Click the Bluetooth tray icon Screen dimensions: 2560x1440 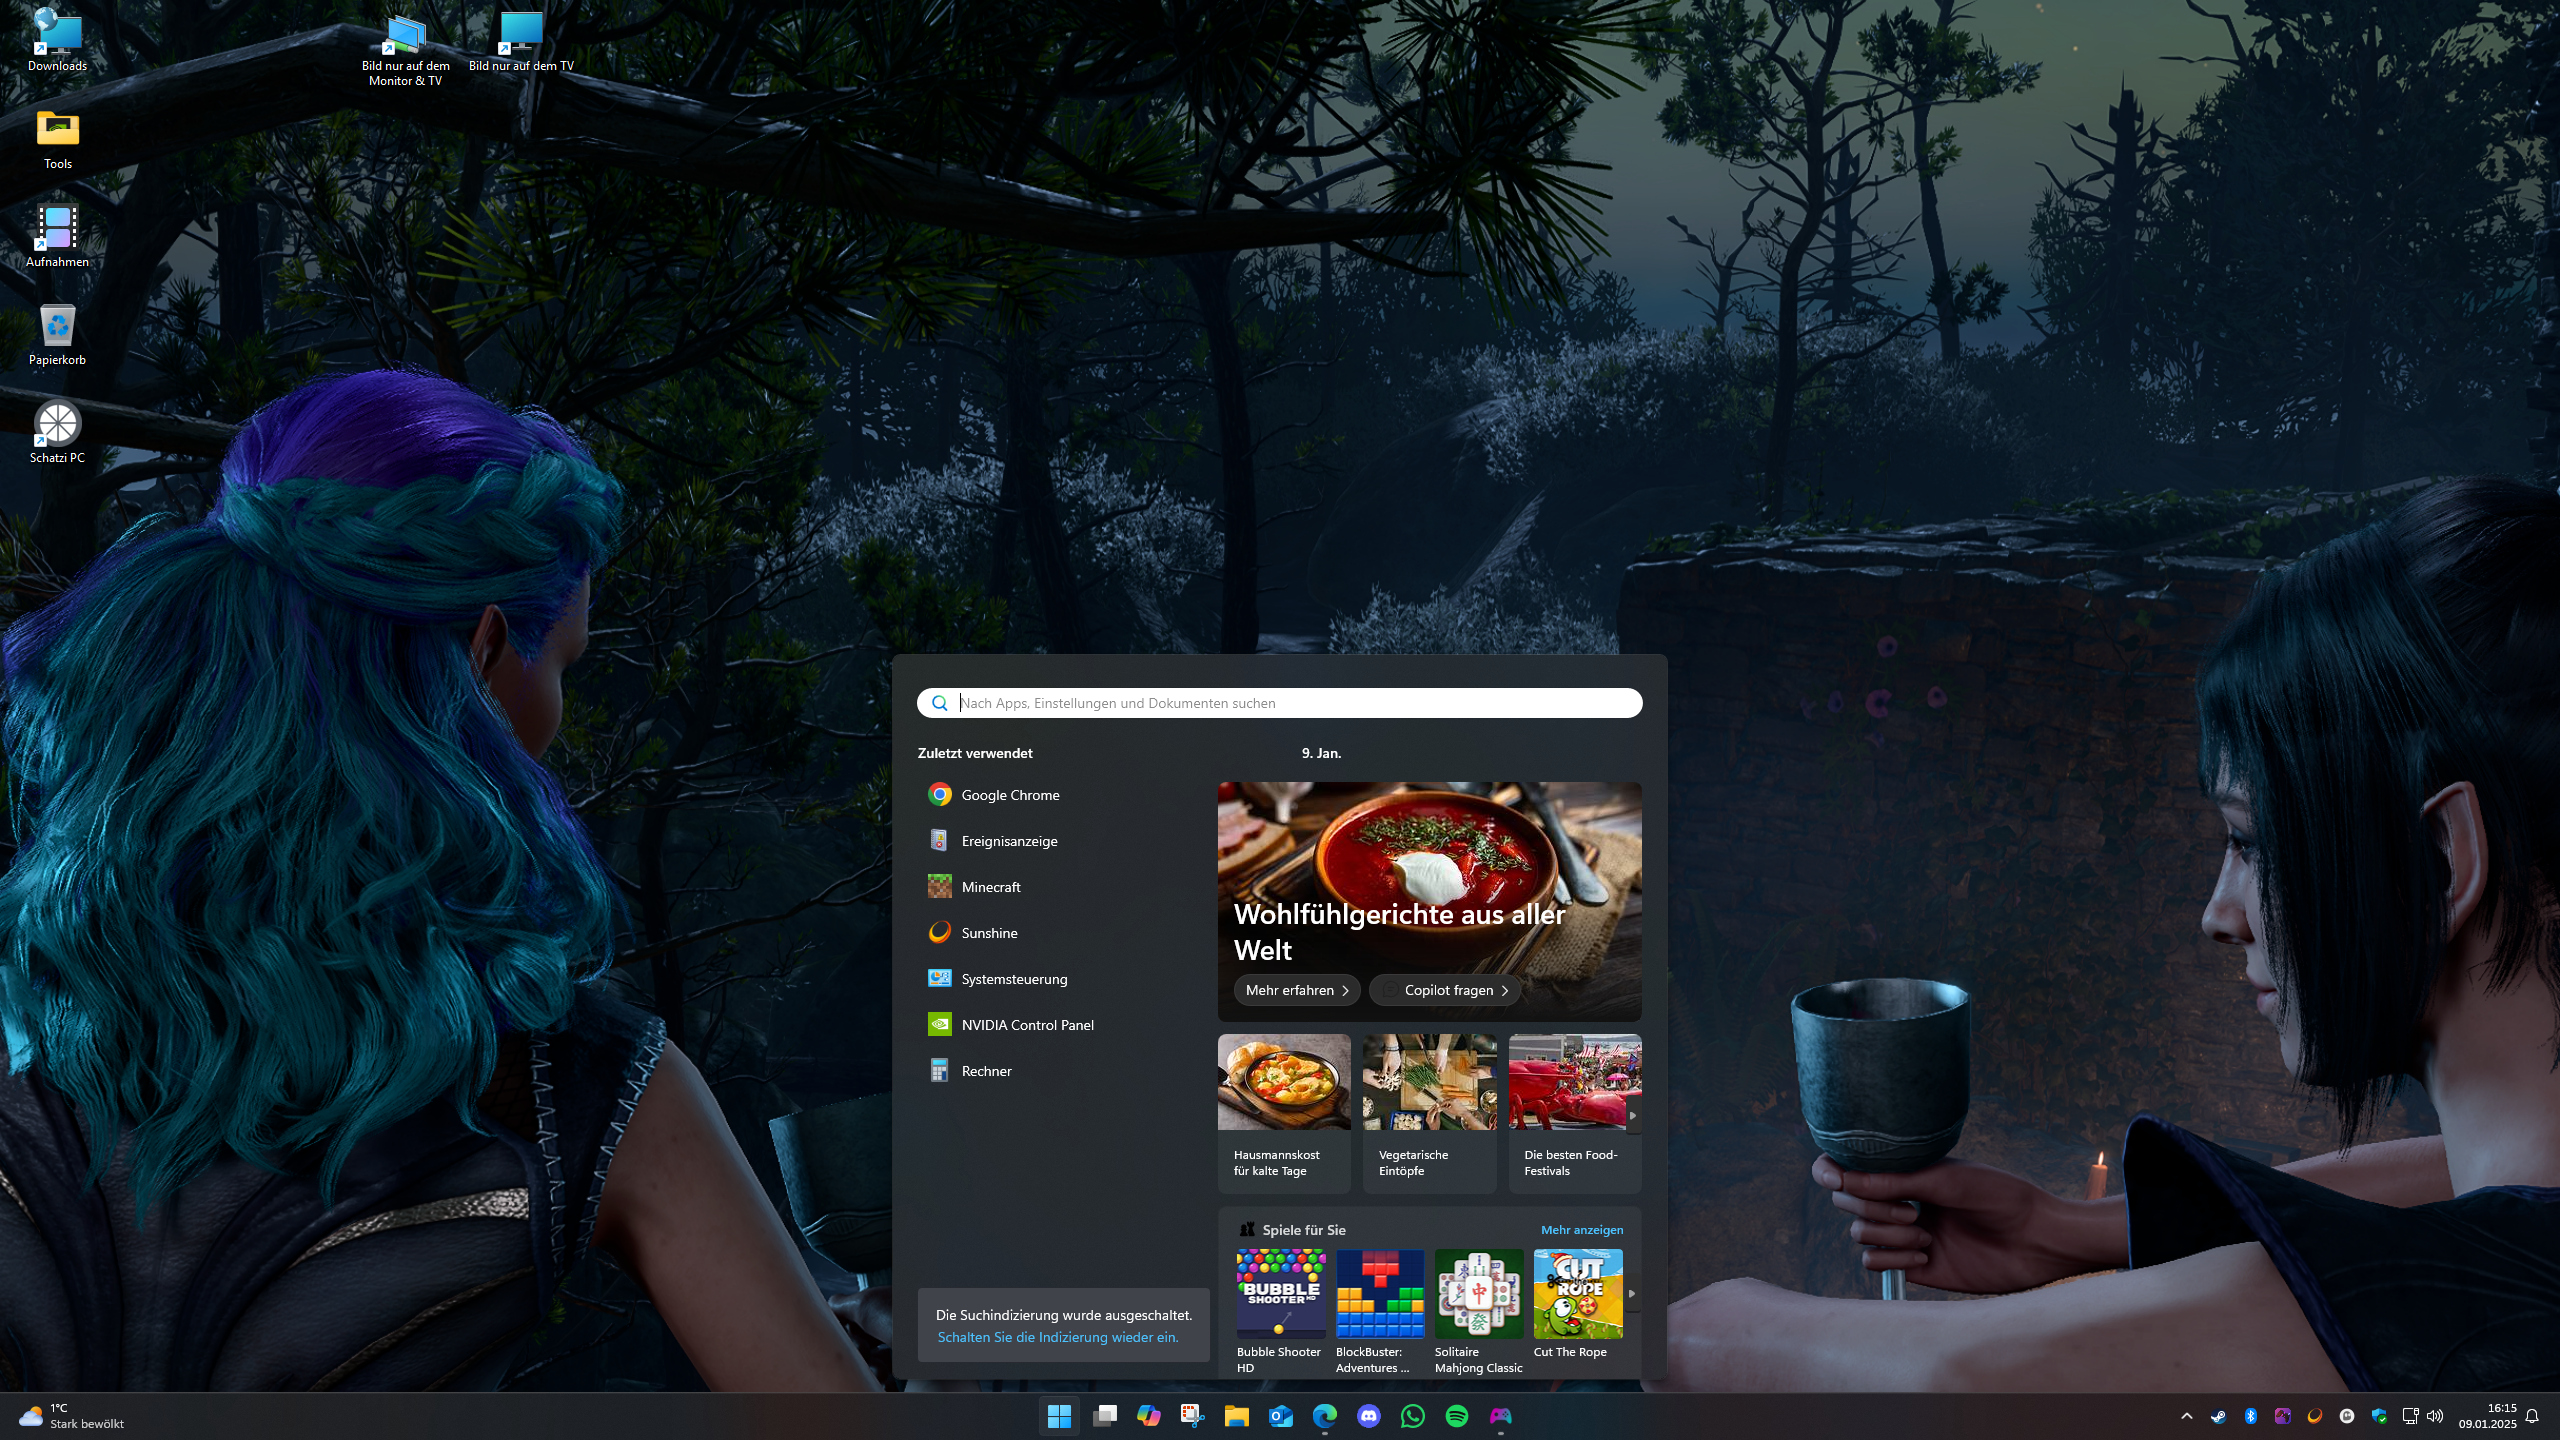coord(2250,1416)
